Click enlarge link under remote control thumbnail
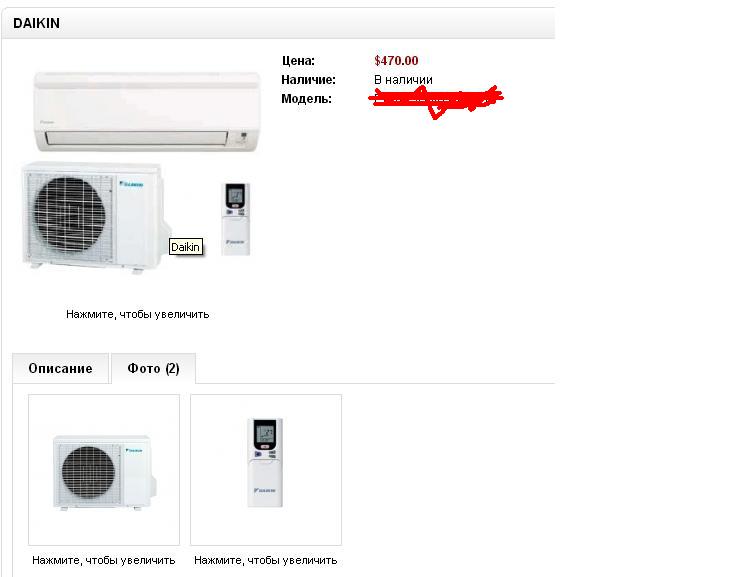This screenshot has width=751, height=577. (265, 560)
